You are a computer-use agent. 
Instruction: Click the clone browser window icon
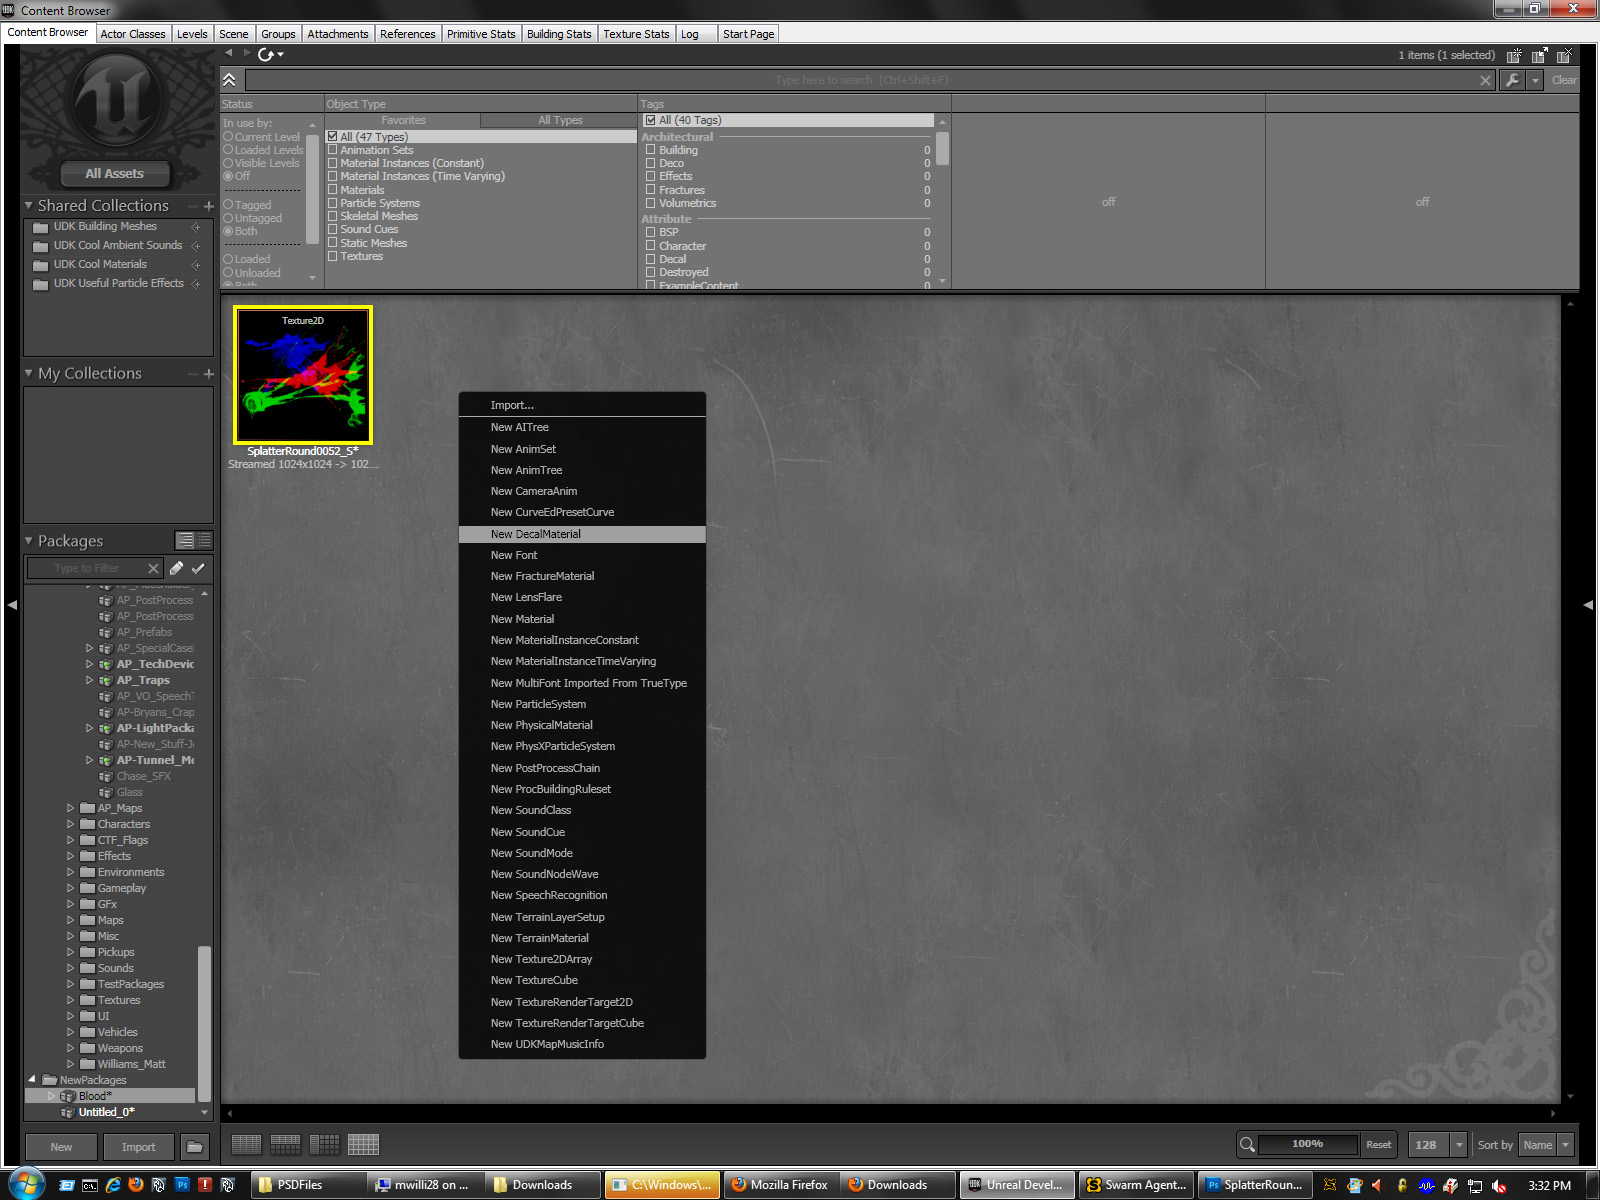pos(1539,56)
